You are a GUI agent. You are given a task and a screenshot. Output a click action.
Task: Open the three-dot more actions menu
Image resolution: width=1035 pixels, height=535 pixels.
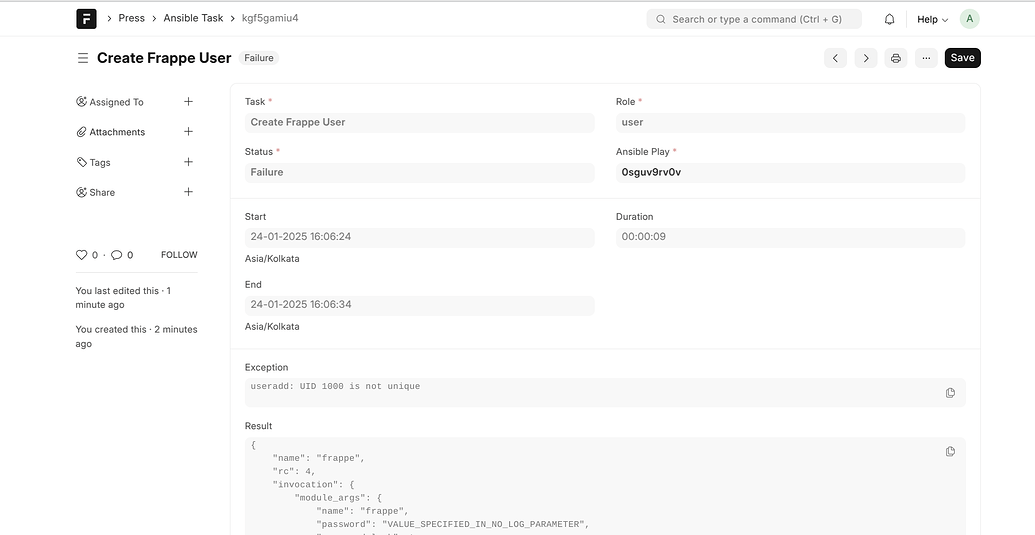click(926, 58)
